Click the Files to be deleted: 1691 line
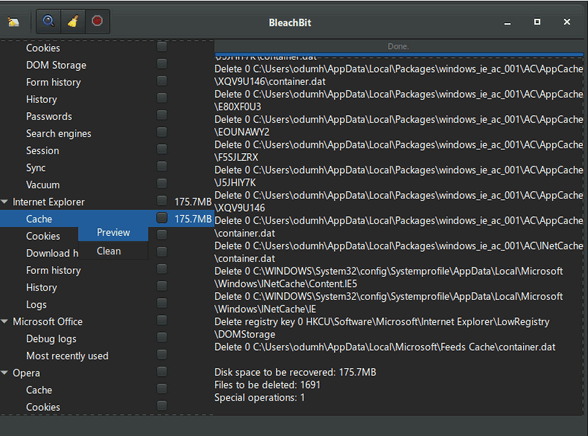588x436 pixels. (267, 385)
